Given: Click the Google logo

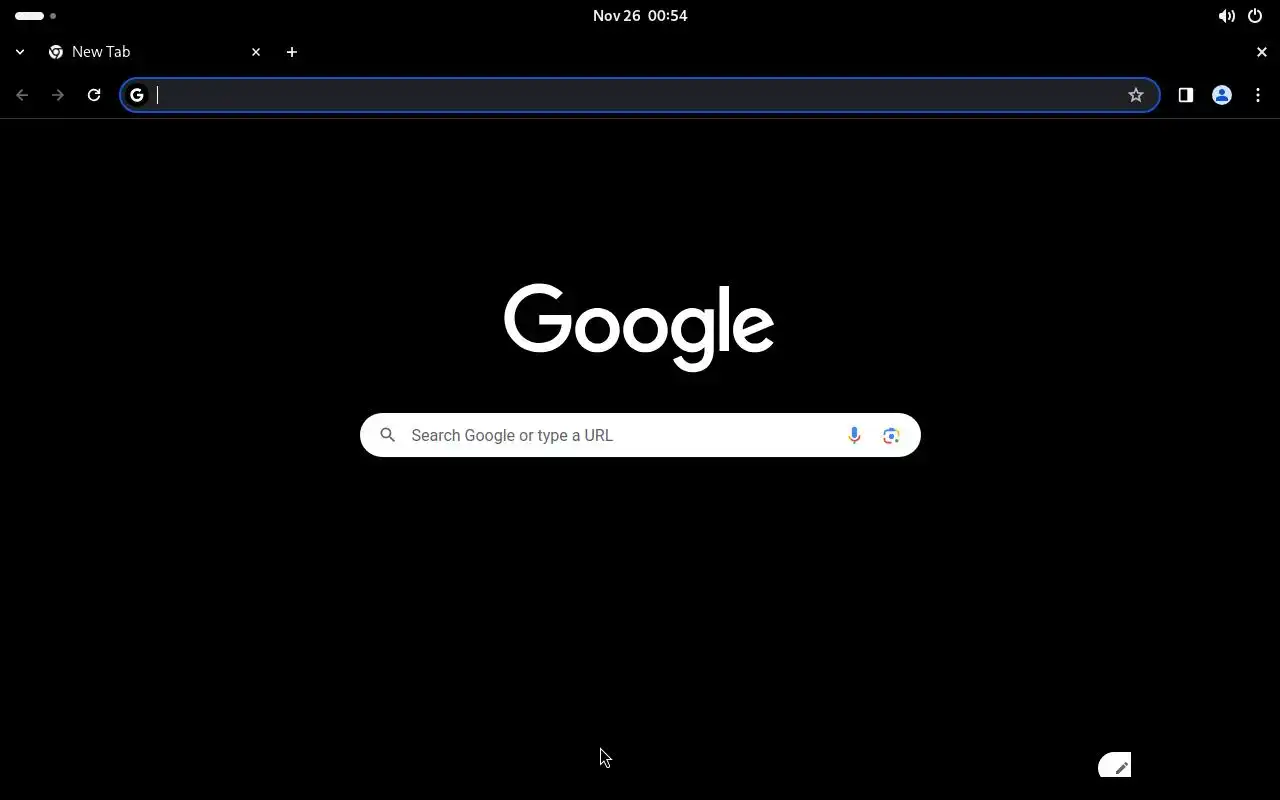Looking at the screenshot, I should point(639,327).
